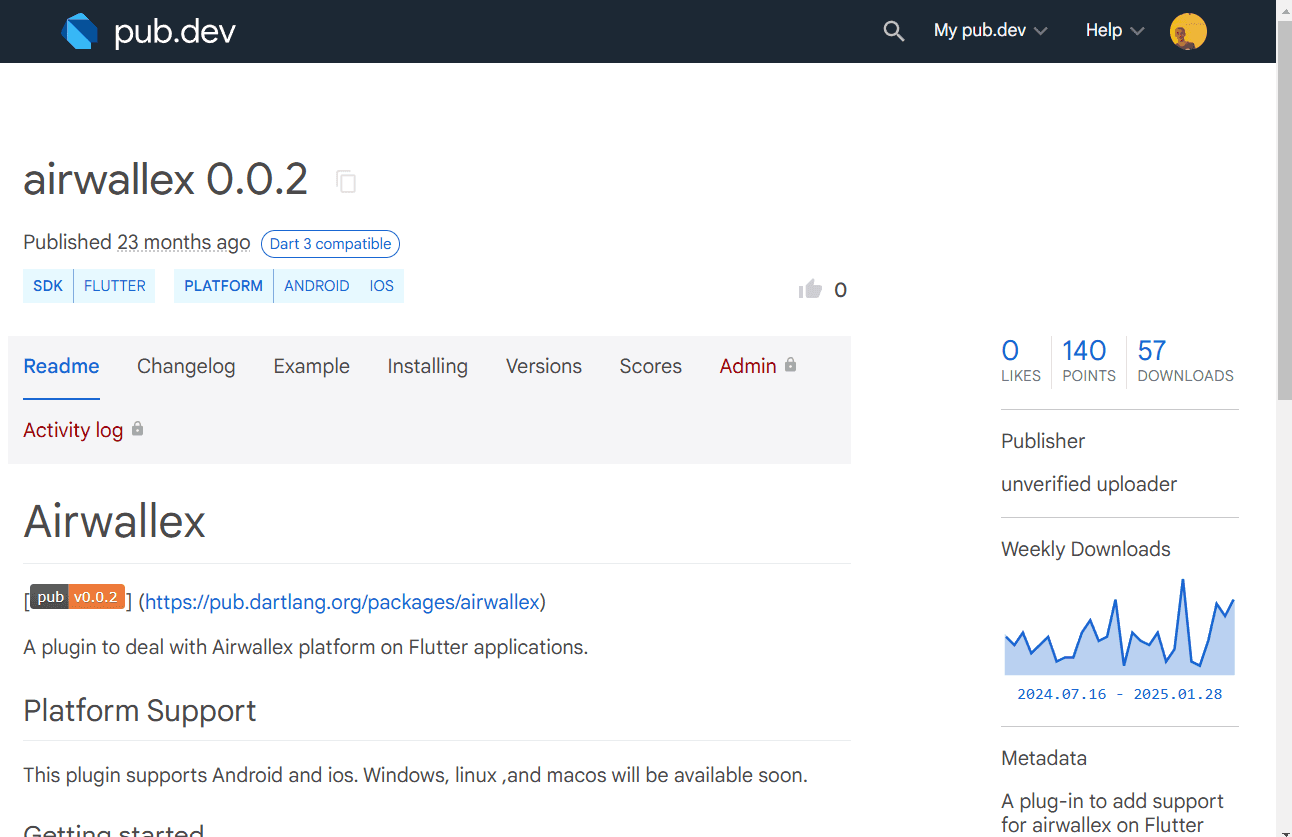Click the ANDROID platform tag
The image size is (1292, 837).
tap(317, 286)
